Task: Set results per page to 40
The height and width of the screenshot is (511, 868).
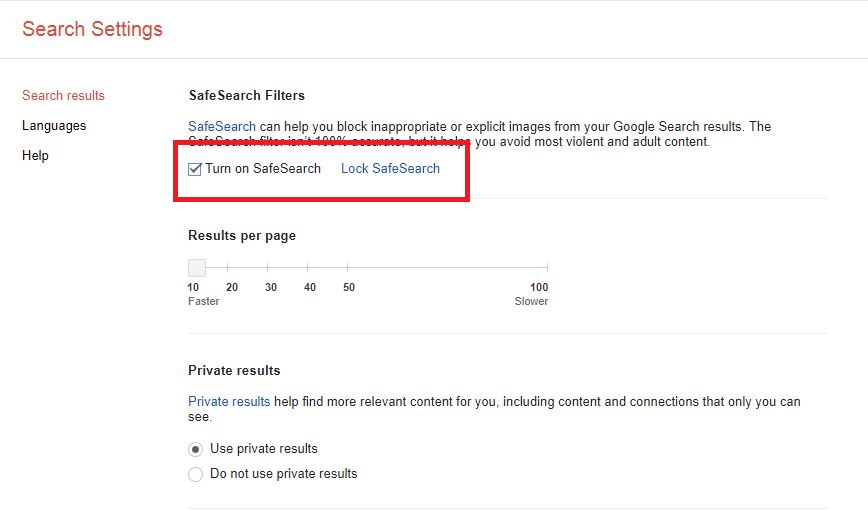Action: [x=308, y=268]
